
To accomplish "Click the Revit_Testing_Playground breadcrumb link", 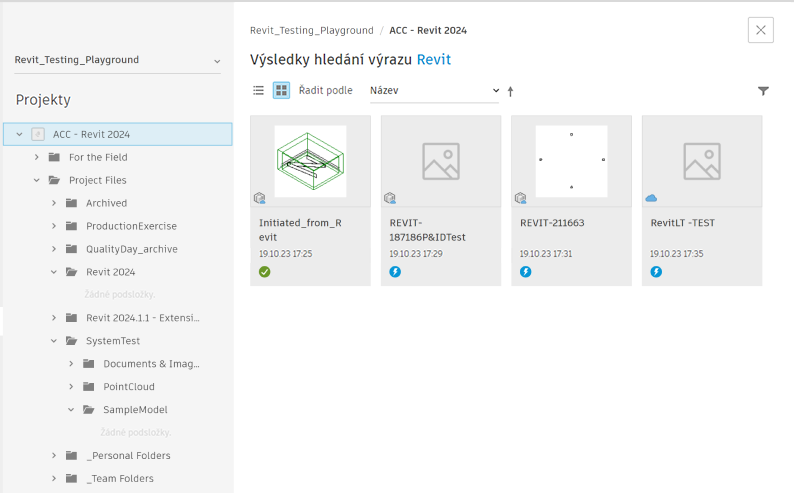I will [311, 31].
